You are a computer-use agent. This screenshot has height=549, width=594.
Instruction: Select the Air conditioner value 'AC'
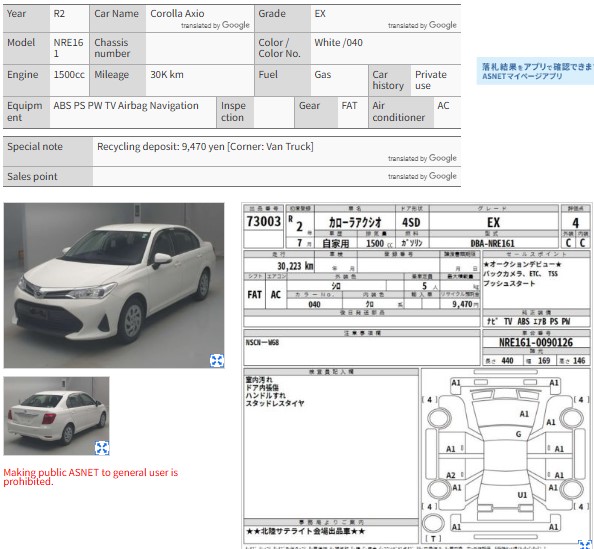pos(443,105)
